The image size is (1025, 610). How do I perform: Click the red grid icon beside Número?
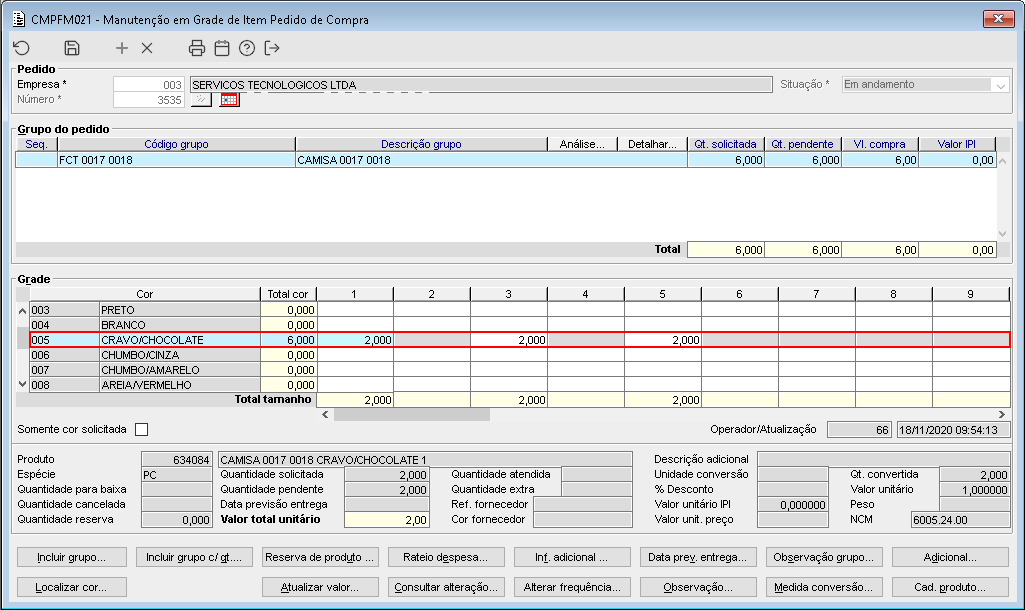coord(230,100)
